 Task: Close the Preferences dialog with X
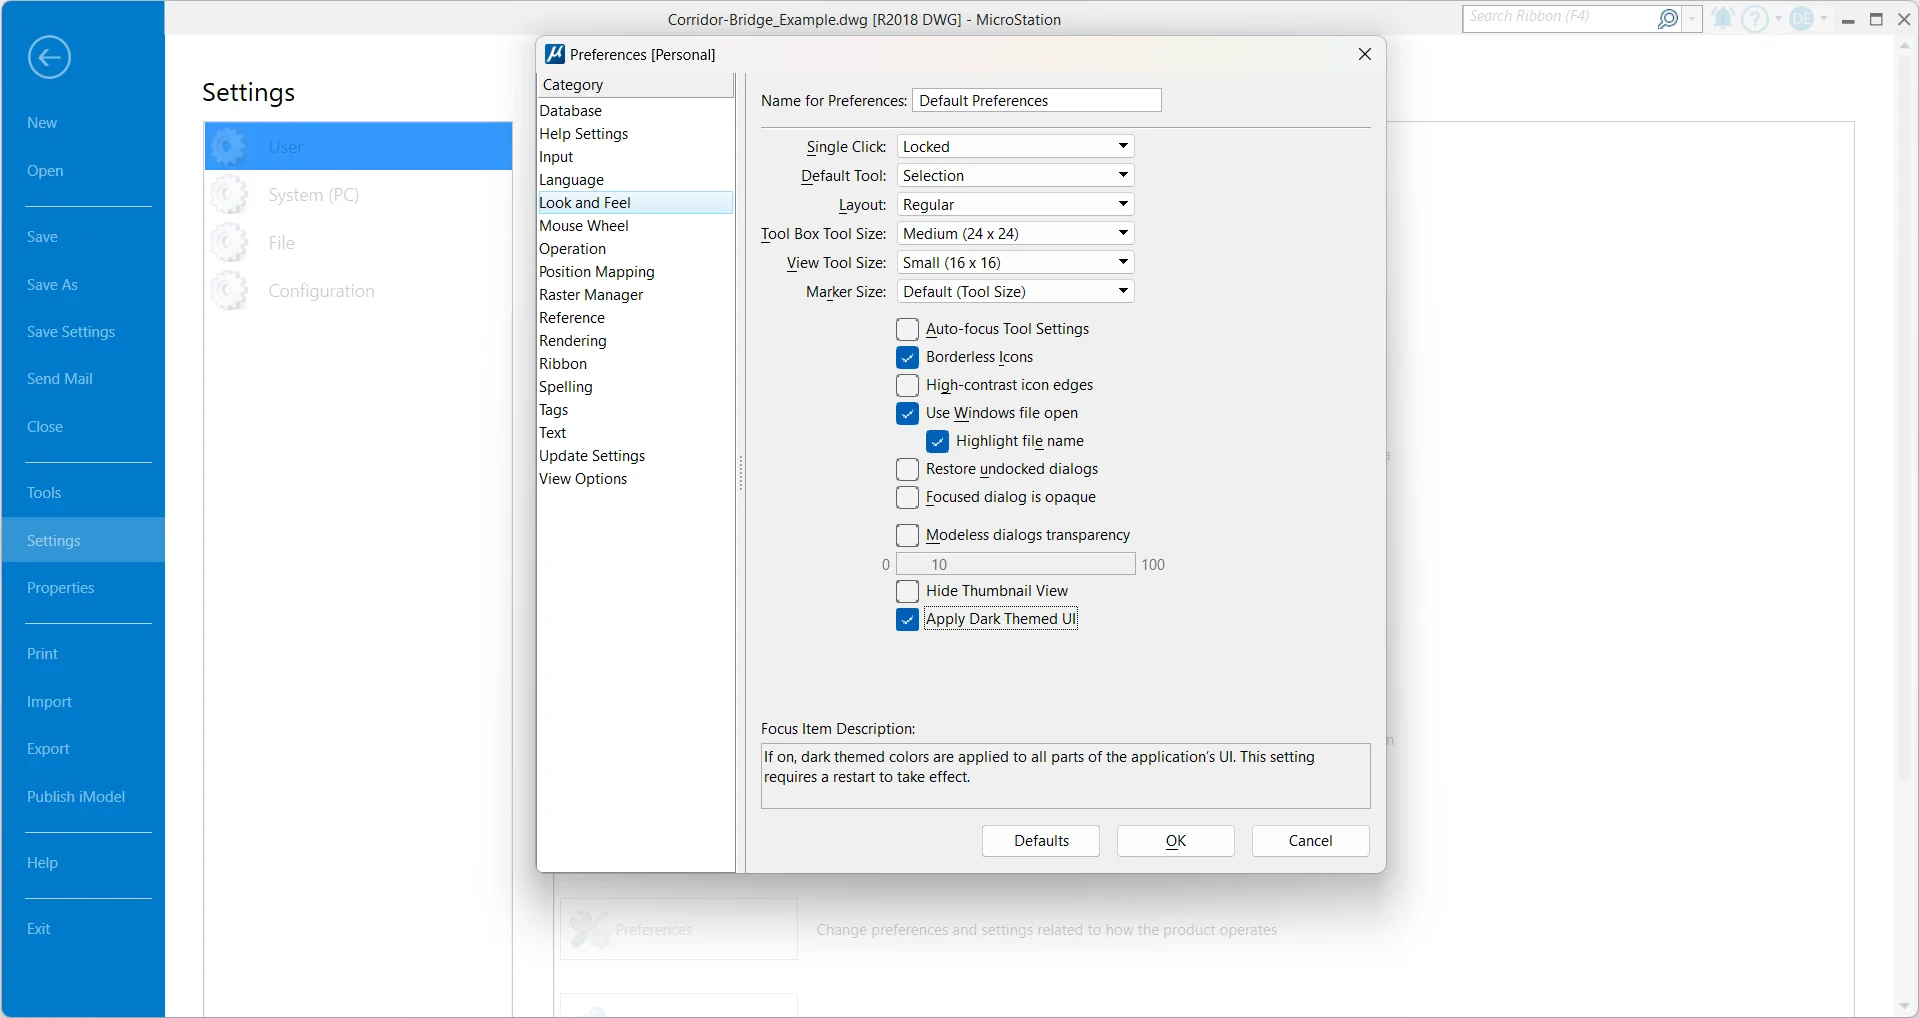(1364, 54)
